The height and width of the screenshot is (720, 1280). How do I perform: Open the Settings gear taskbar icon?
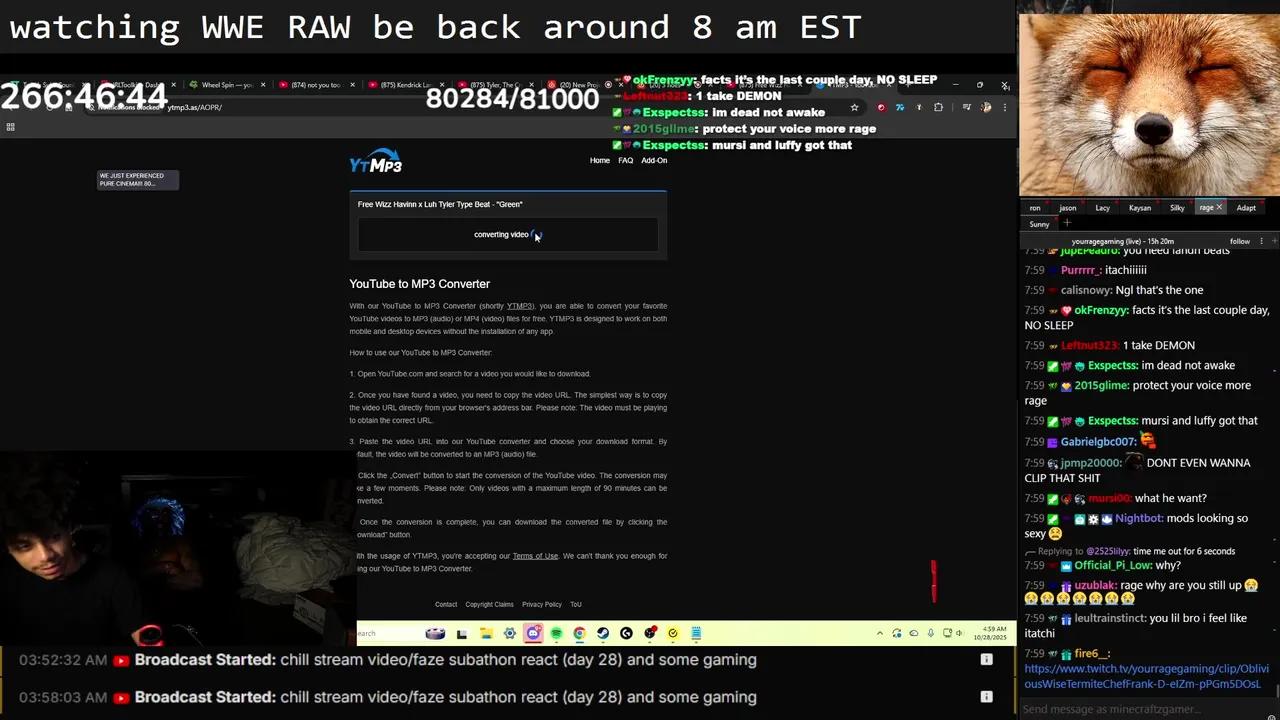510,633
